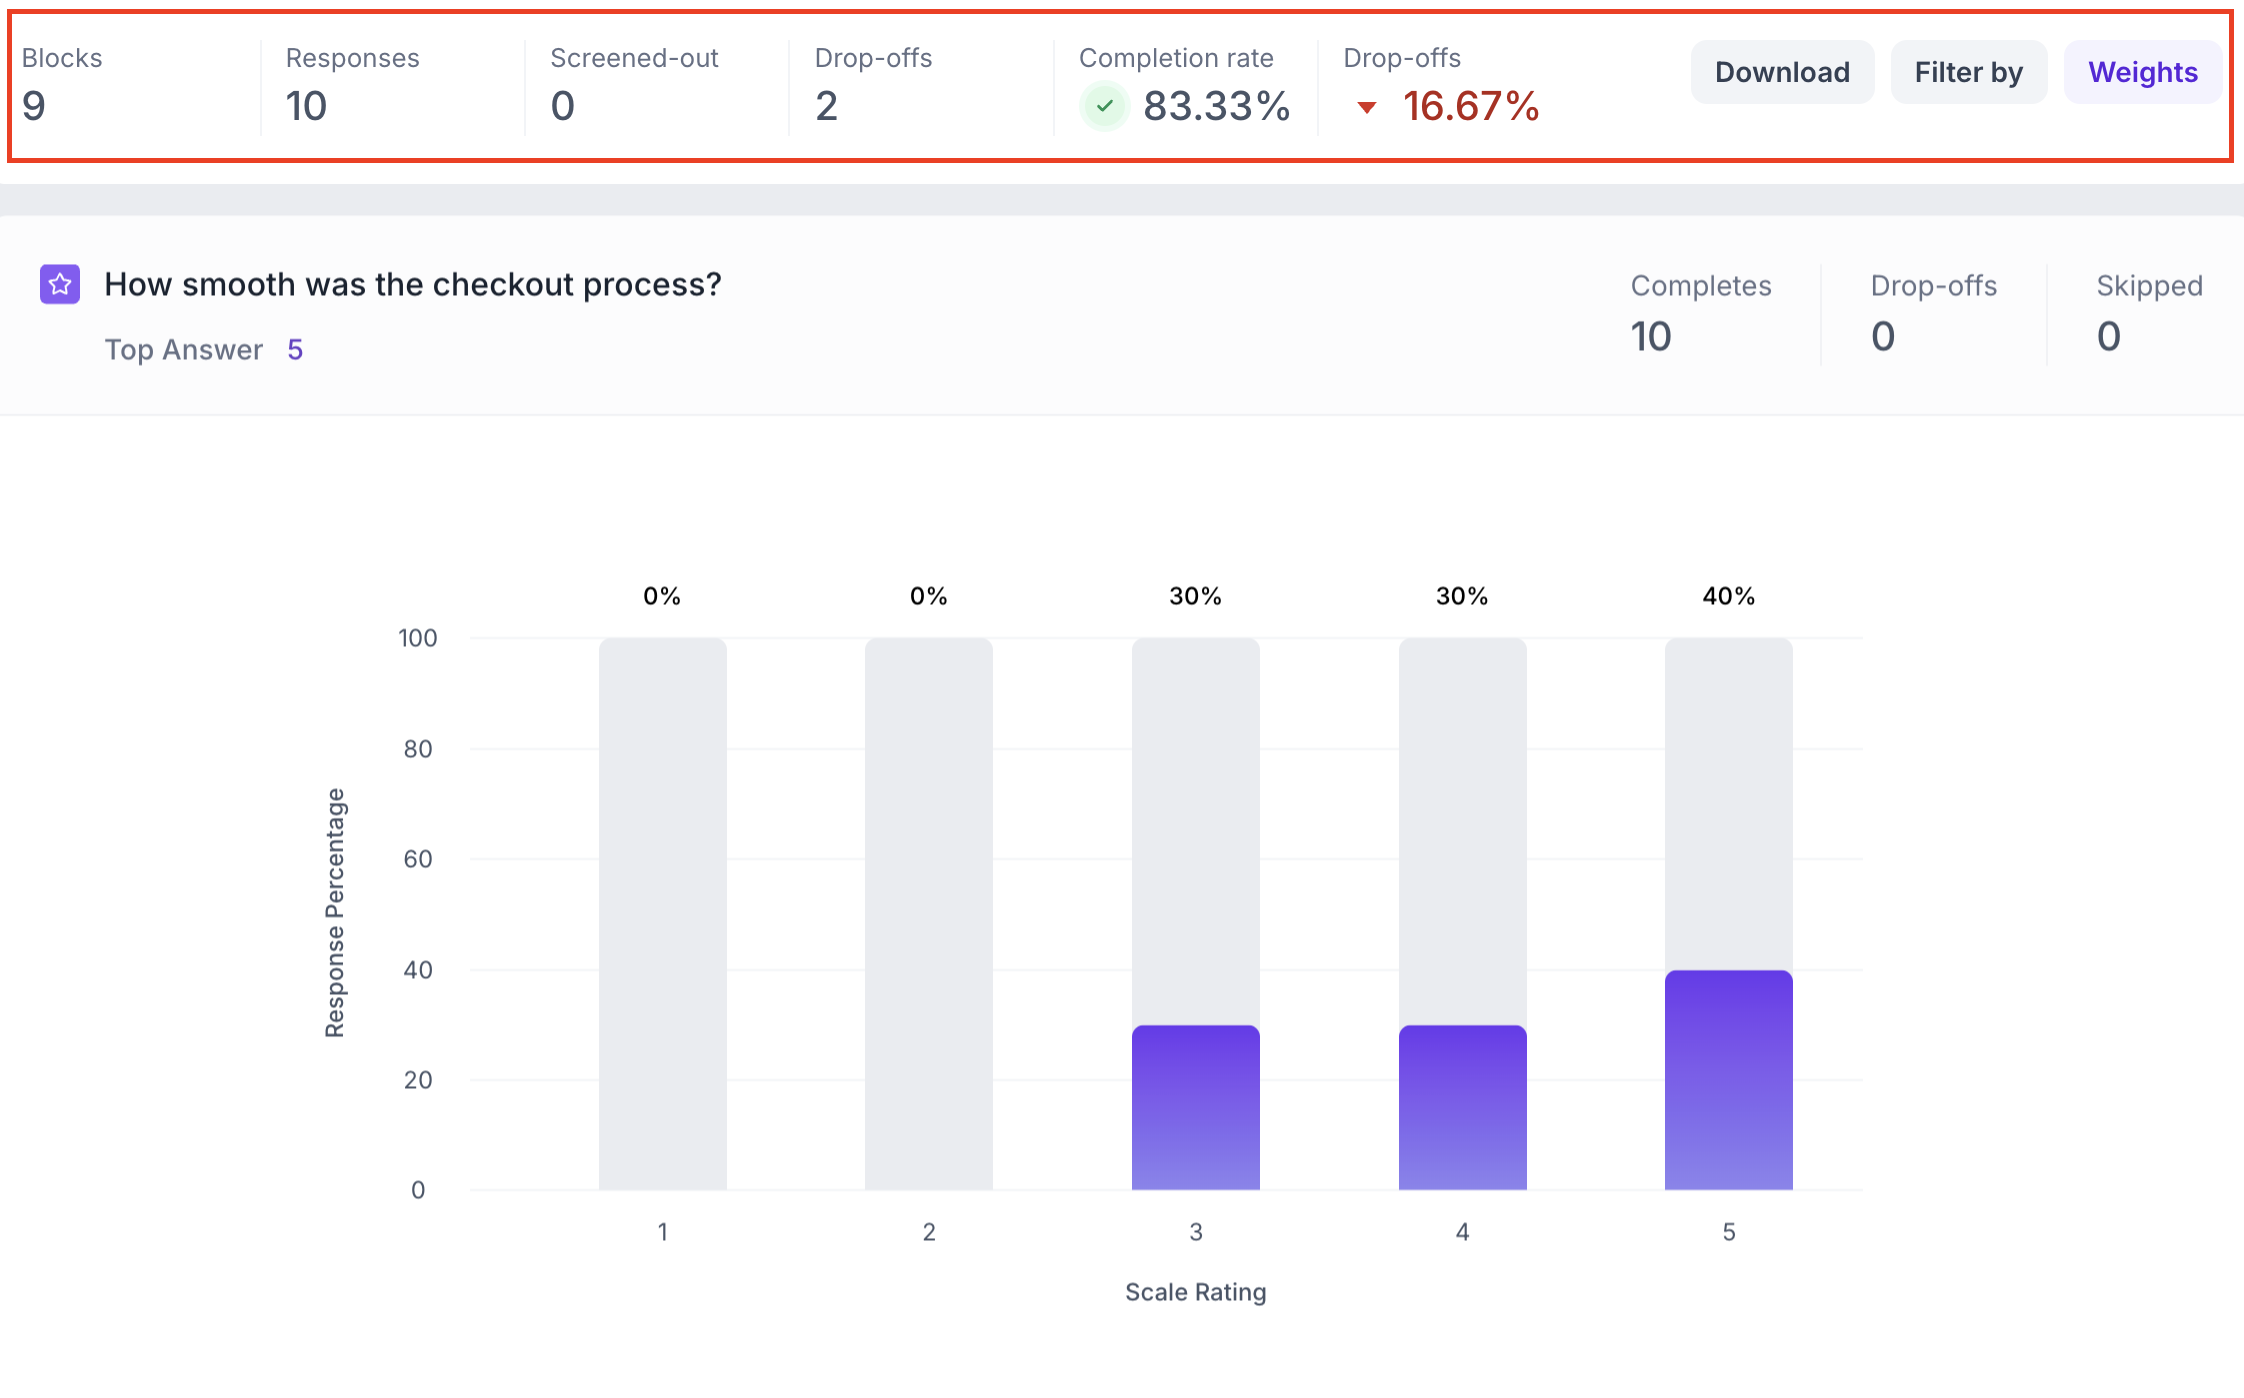Screen dimensions: 2244x1398
Task: Click the purple bar for rating 3
Action: (1195, 1107)
